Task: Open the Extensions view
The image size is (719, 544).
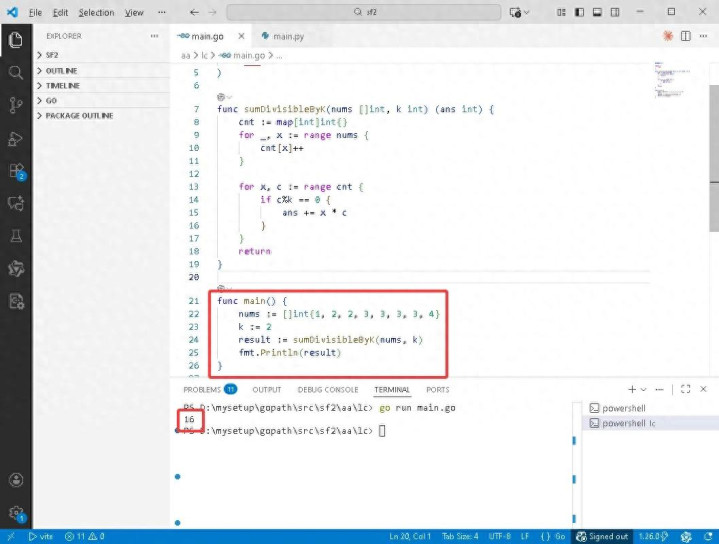Action: coord(15,171)
